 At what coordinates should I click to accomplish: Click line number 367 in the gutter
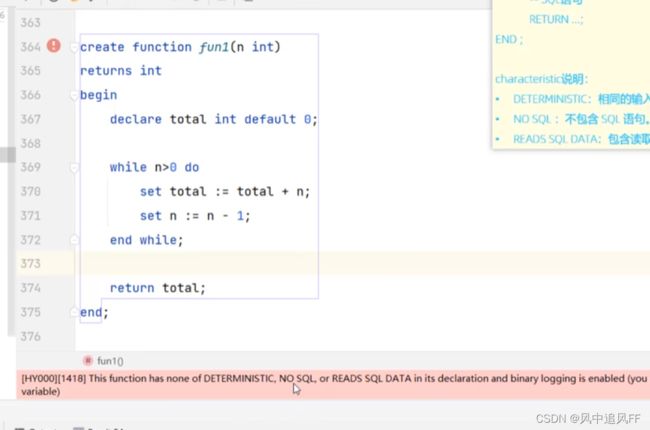click(x=31, y=119)
